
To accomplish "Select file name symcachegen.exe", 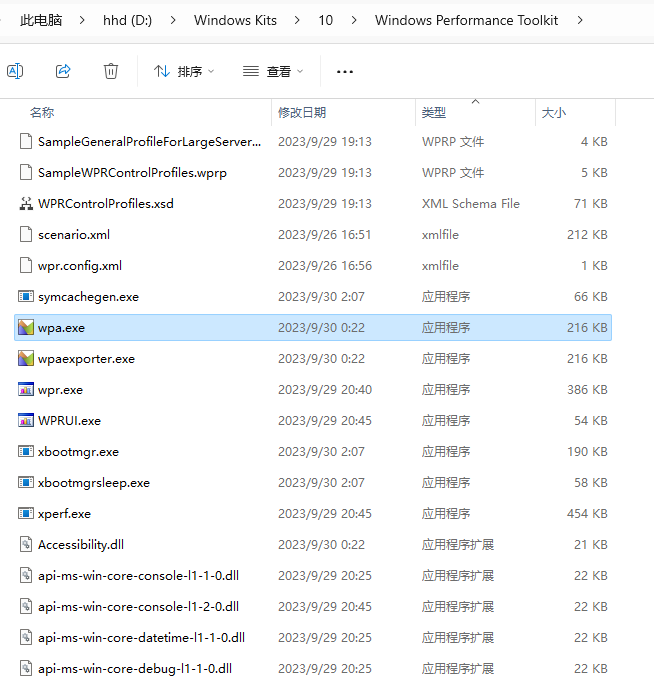I will pyautogui.click(x=88, y=297).
